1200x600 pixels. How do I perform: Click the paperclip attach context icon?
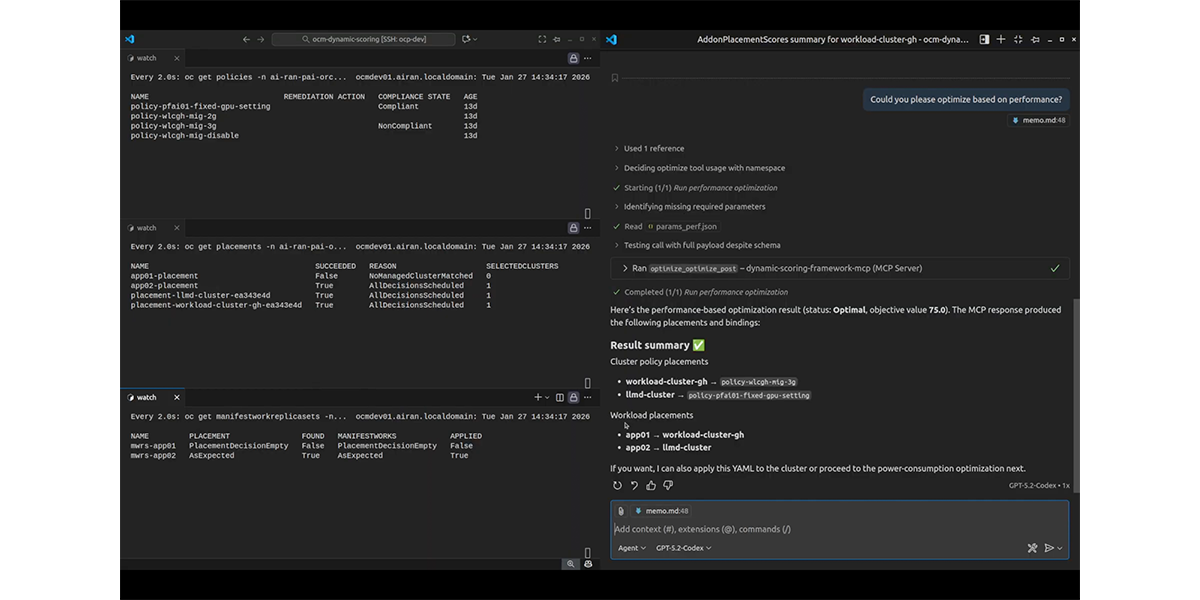[620, 511]
